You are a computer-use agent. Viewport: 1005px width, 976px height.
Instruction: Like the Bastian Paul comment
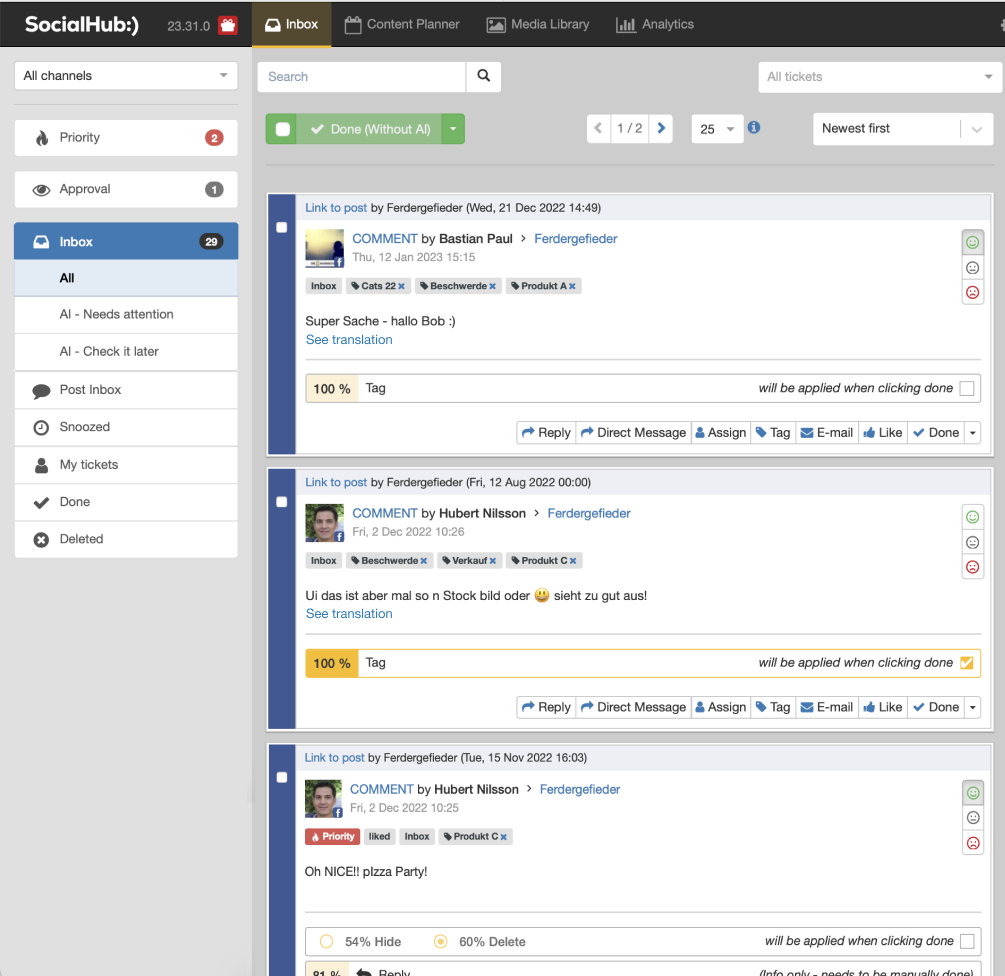click(x=883, y=433)
